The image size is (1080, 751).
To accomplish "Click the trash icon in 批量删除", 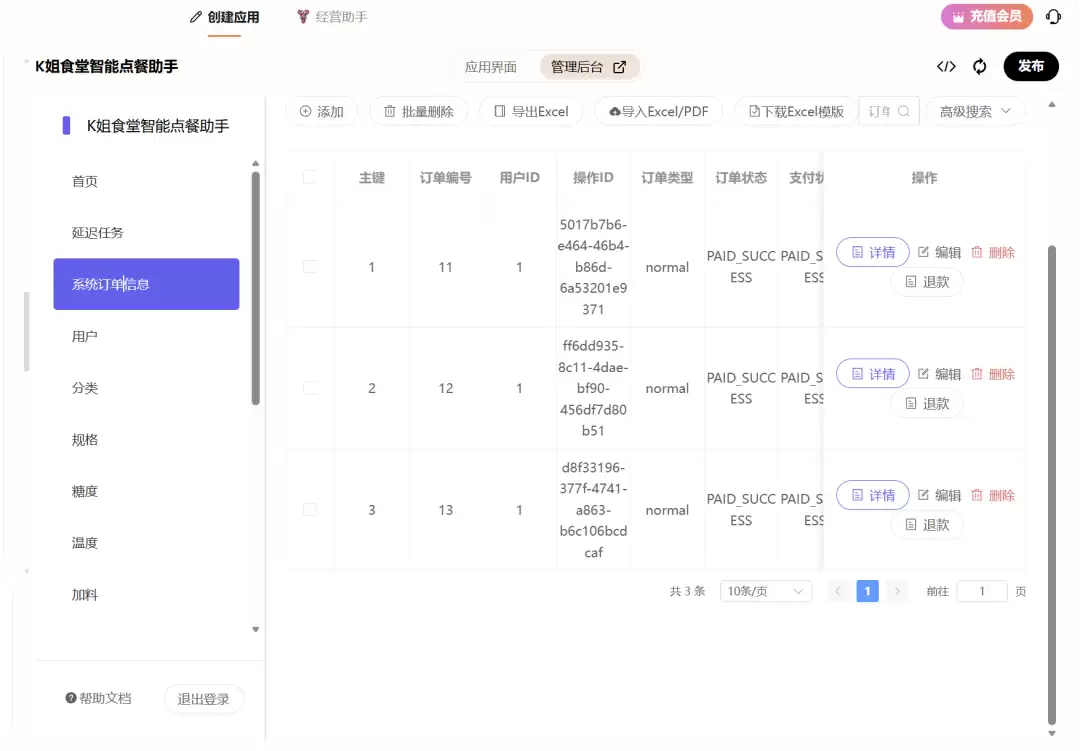I will point(390,111).
